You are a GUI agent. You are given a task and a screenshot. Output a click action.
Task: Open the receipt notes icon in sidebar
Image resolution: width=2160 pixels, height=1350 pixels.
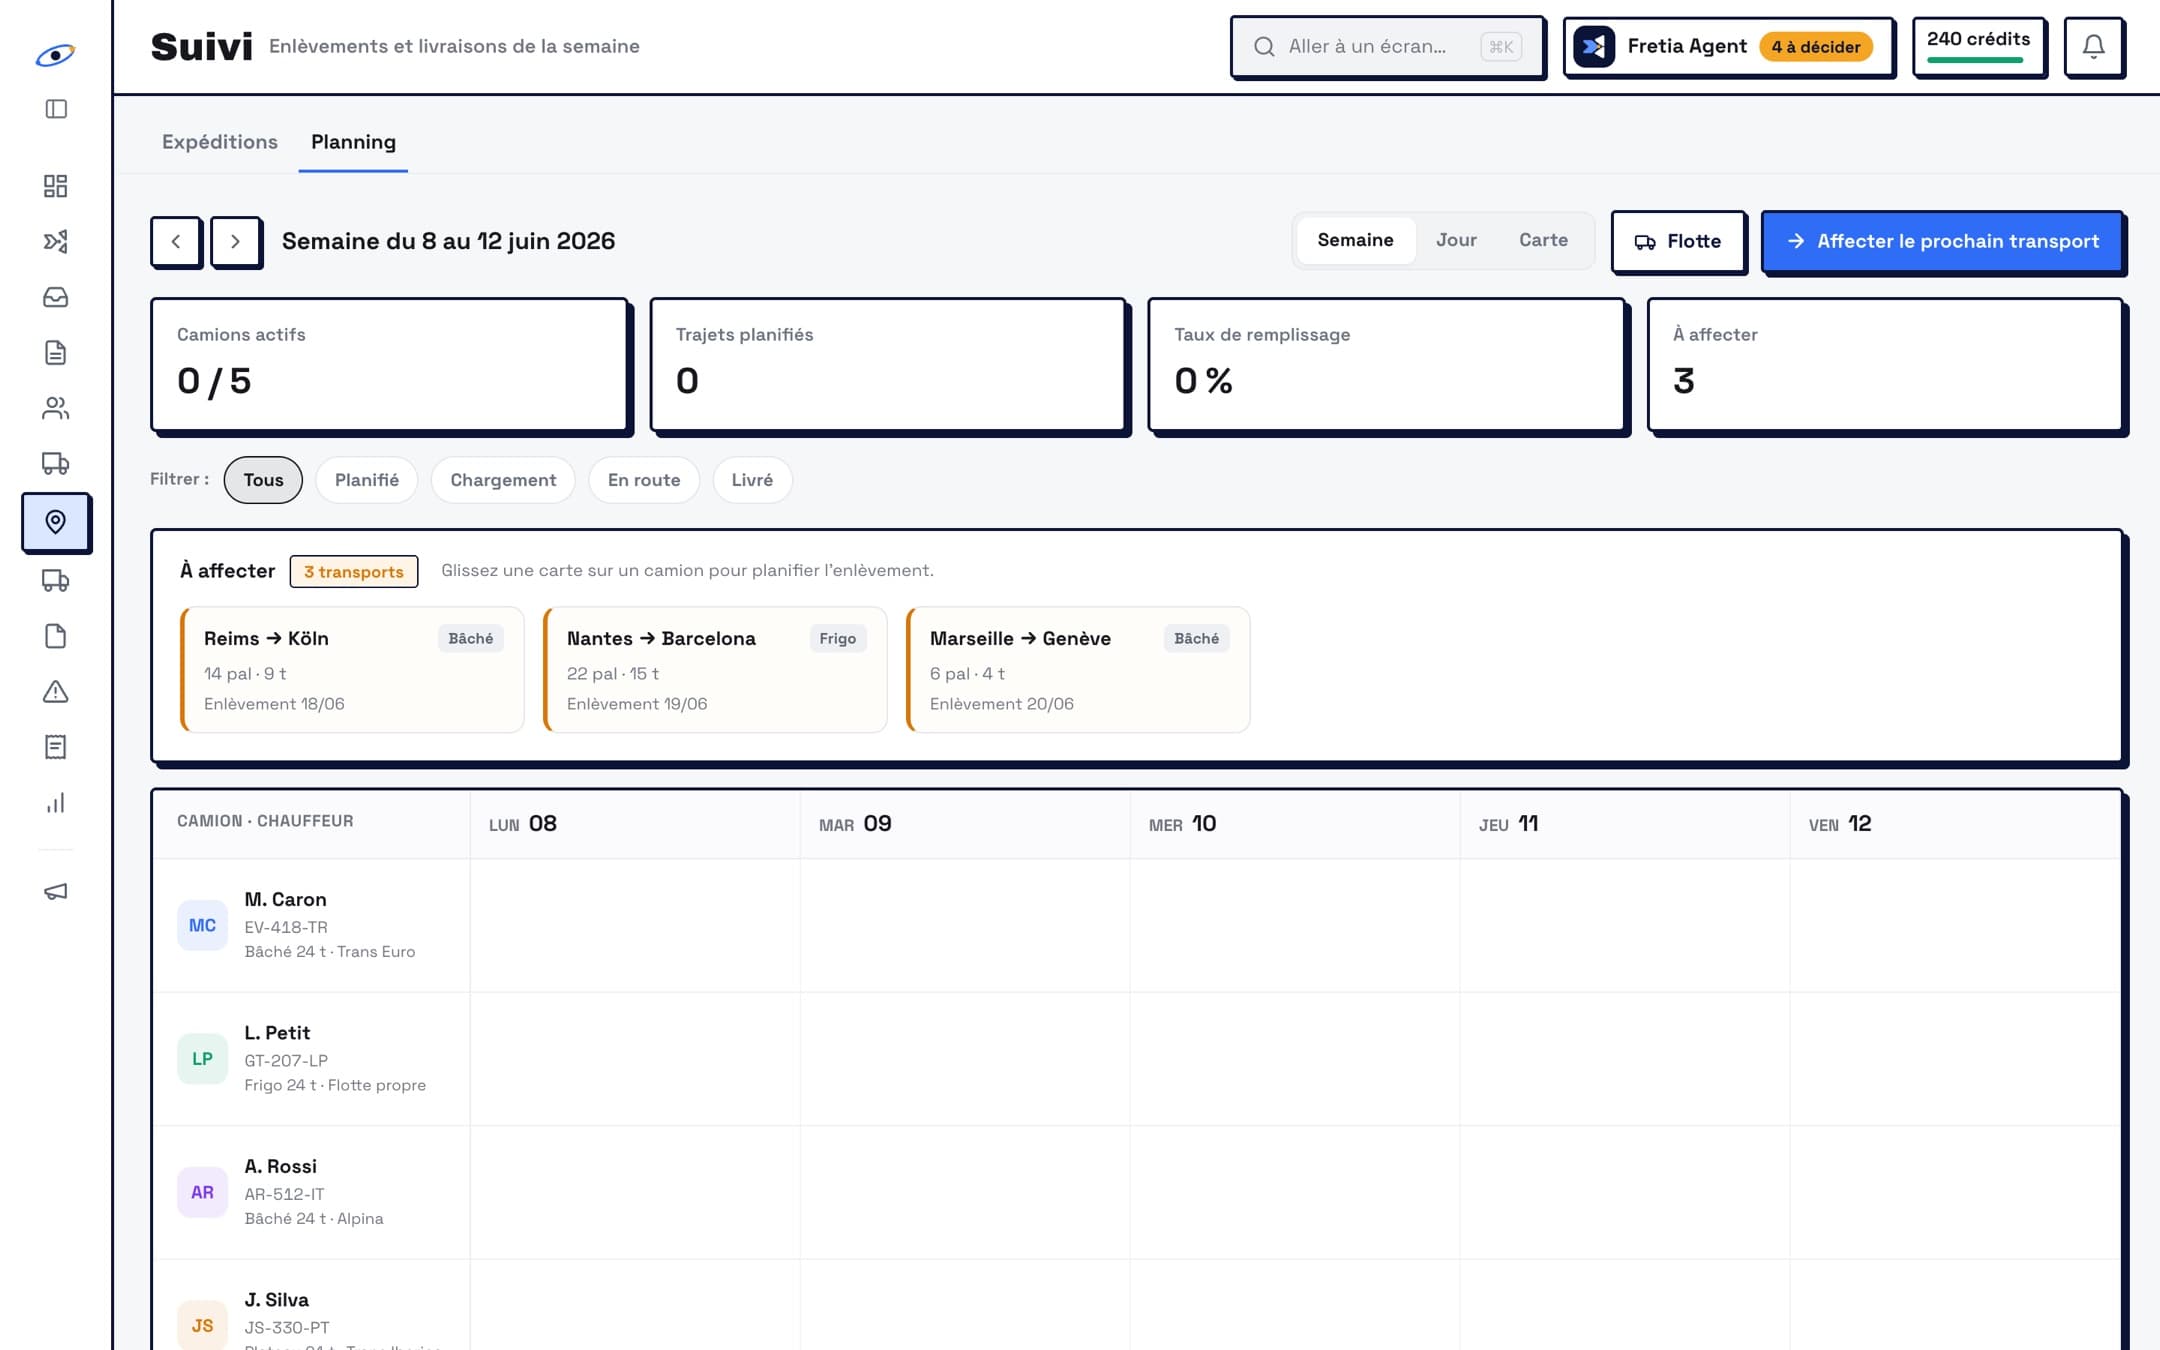click(x=56, y=747)
